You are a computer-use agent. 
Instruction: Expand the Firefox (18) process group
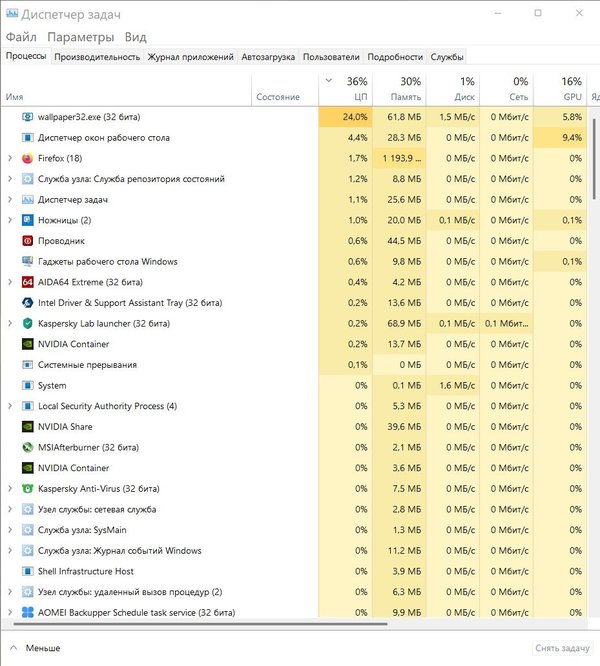point(9,158)
